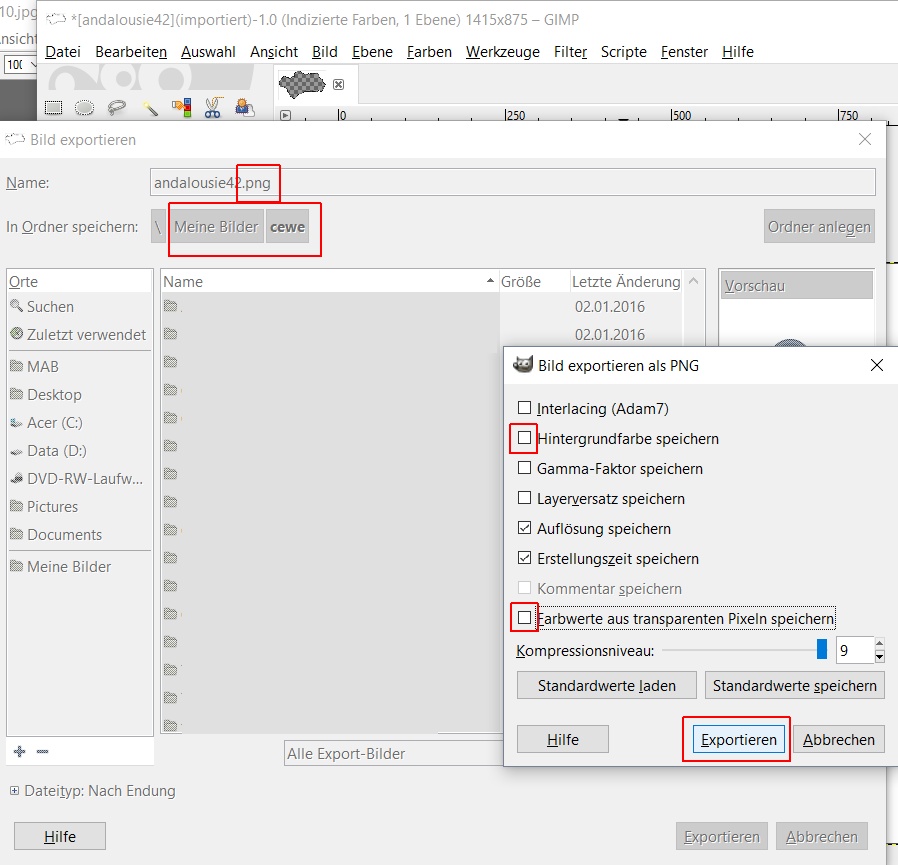Viewport: 898px width, 865px height.
Task: Select the Foreground Select tool
Action: coord(245,107)
